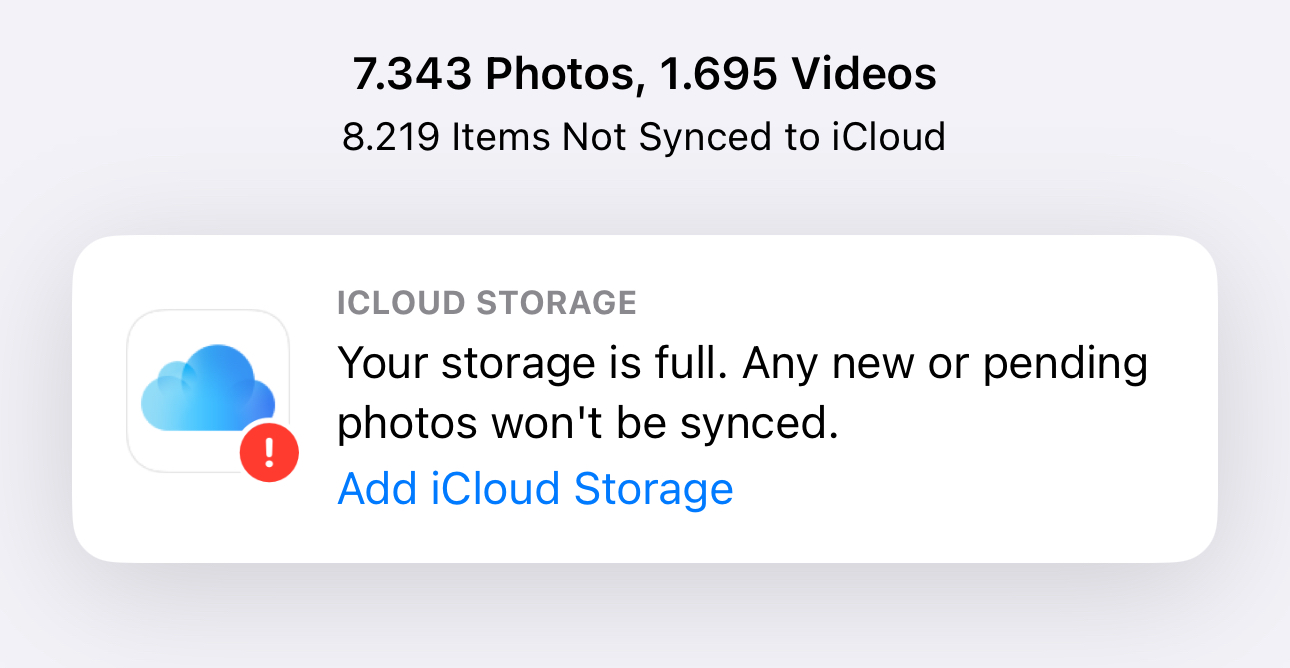
Task: Open the Add iCloud Storage link
Action: pyautogui.click(x=535, y=489)
